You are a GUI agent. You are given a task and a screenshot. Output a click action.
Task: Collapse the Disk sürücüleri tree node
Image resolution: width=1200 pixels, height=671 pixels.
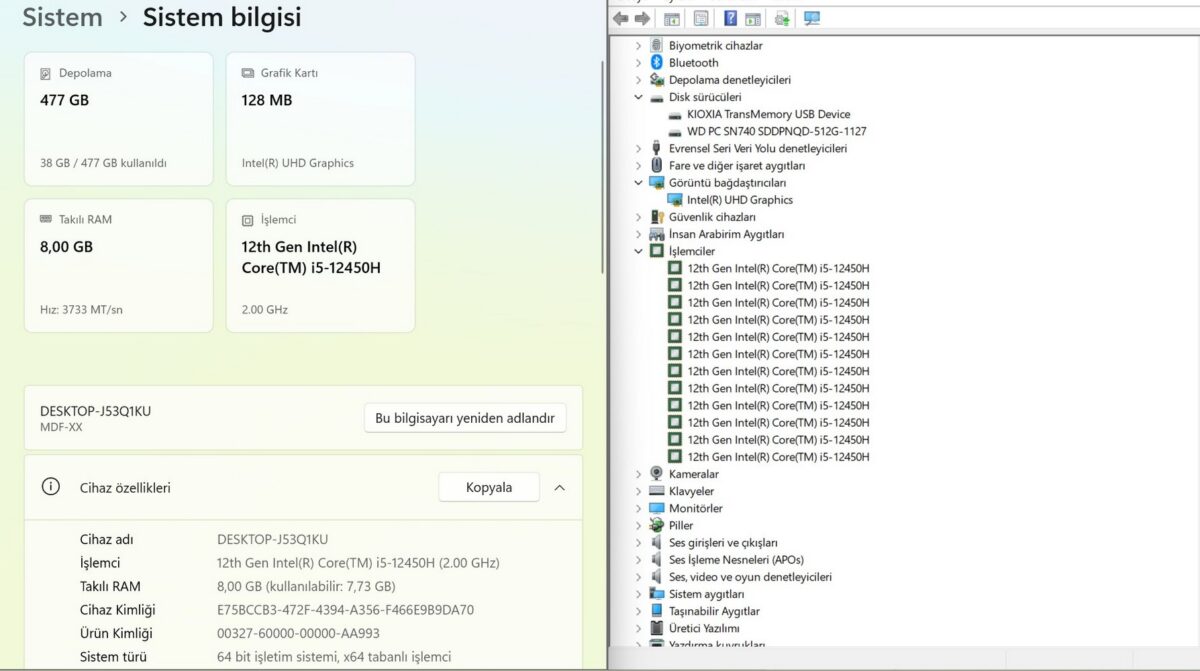(639, 97)
